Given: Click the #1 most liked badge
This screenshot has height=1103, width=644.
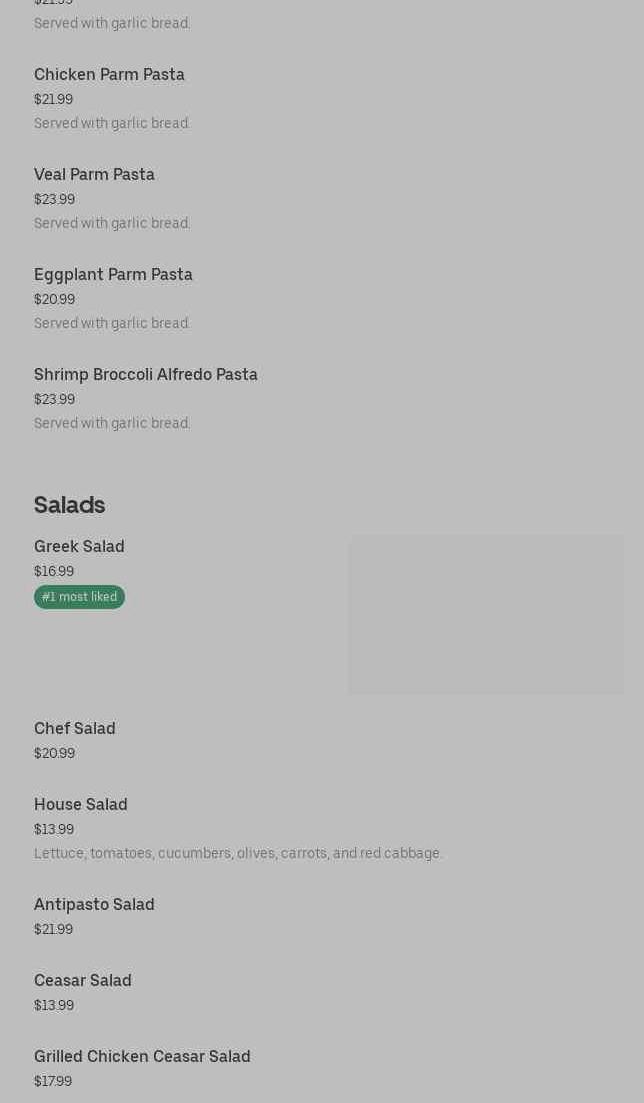Looking at the screenshot, I should [79, 597].
